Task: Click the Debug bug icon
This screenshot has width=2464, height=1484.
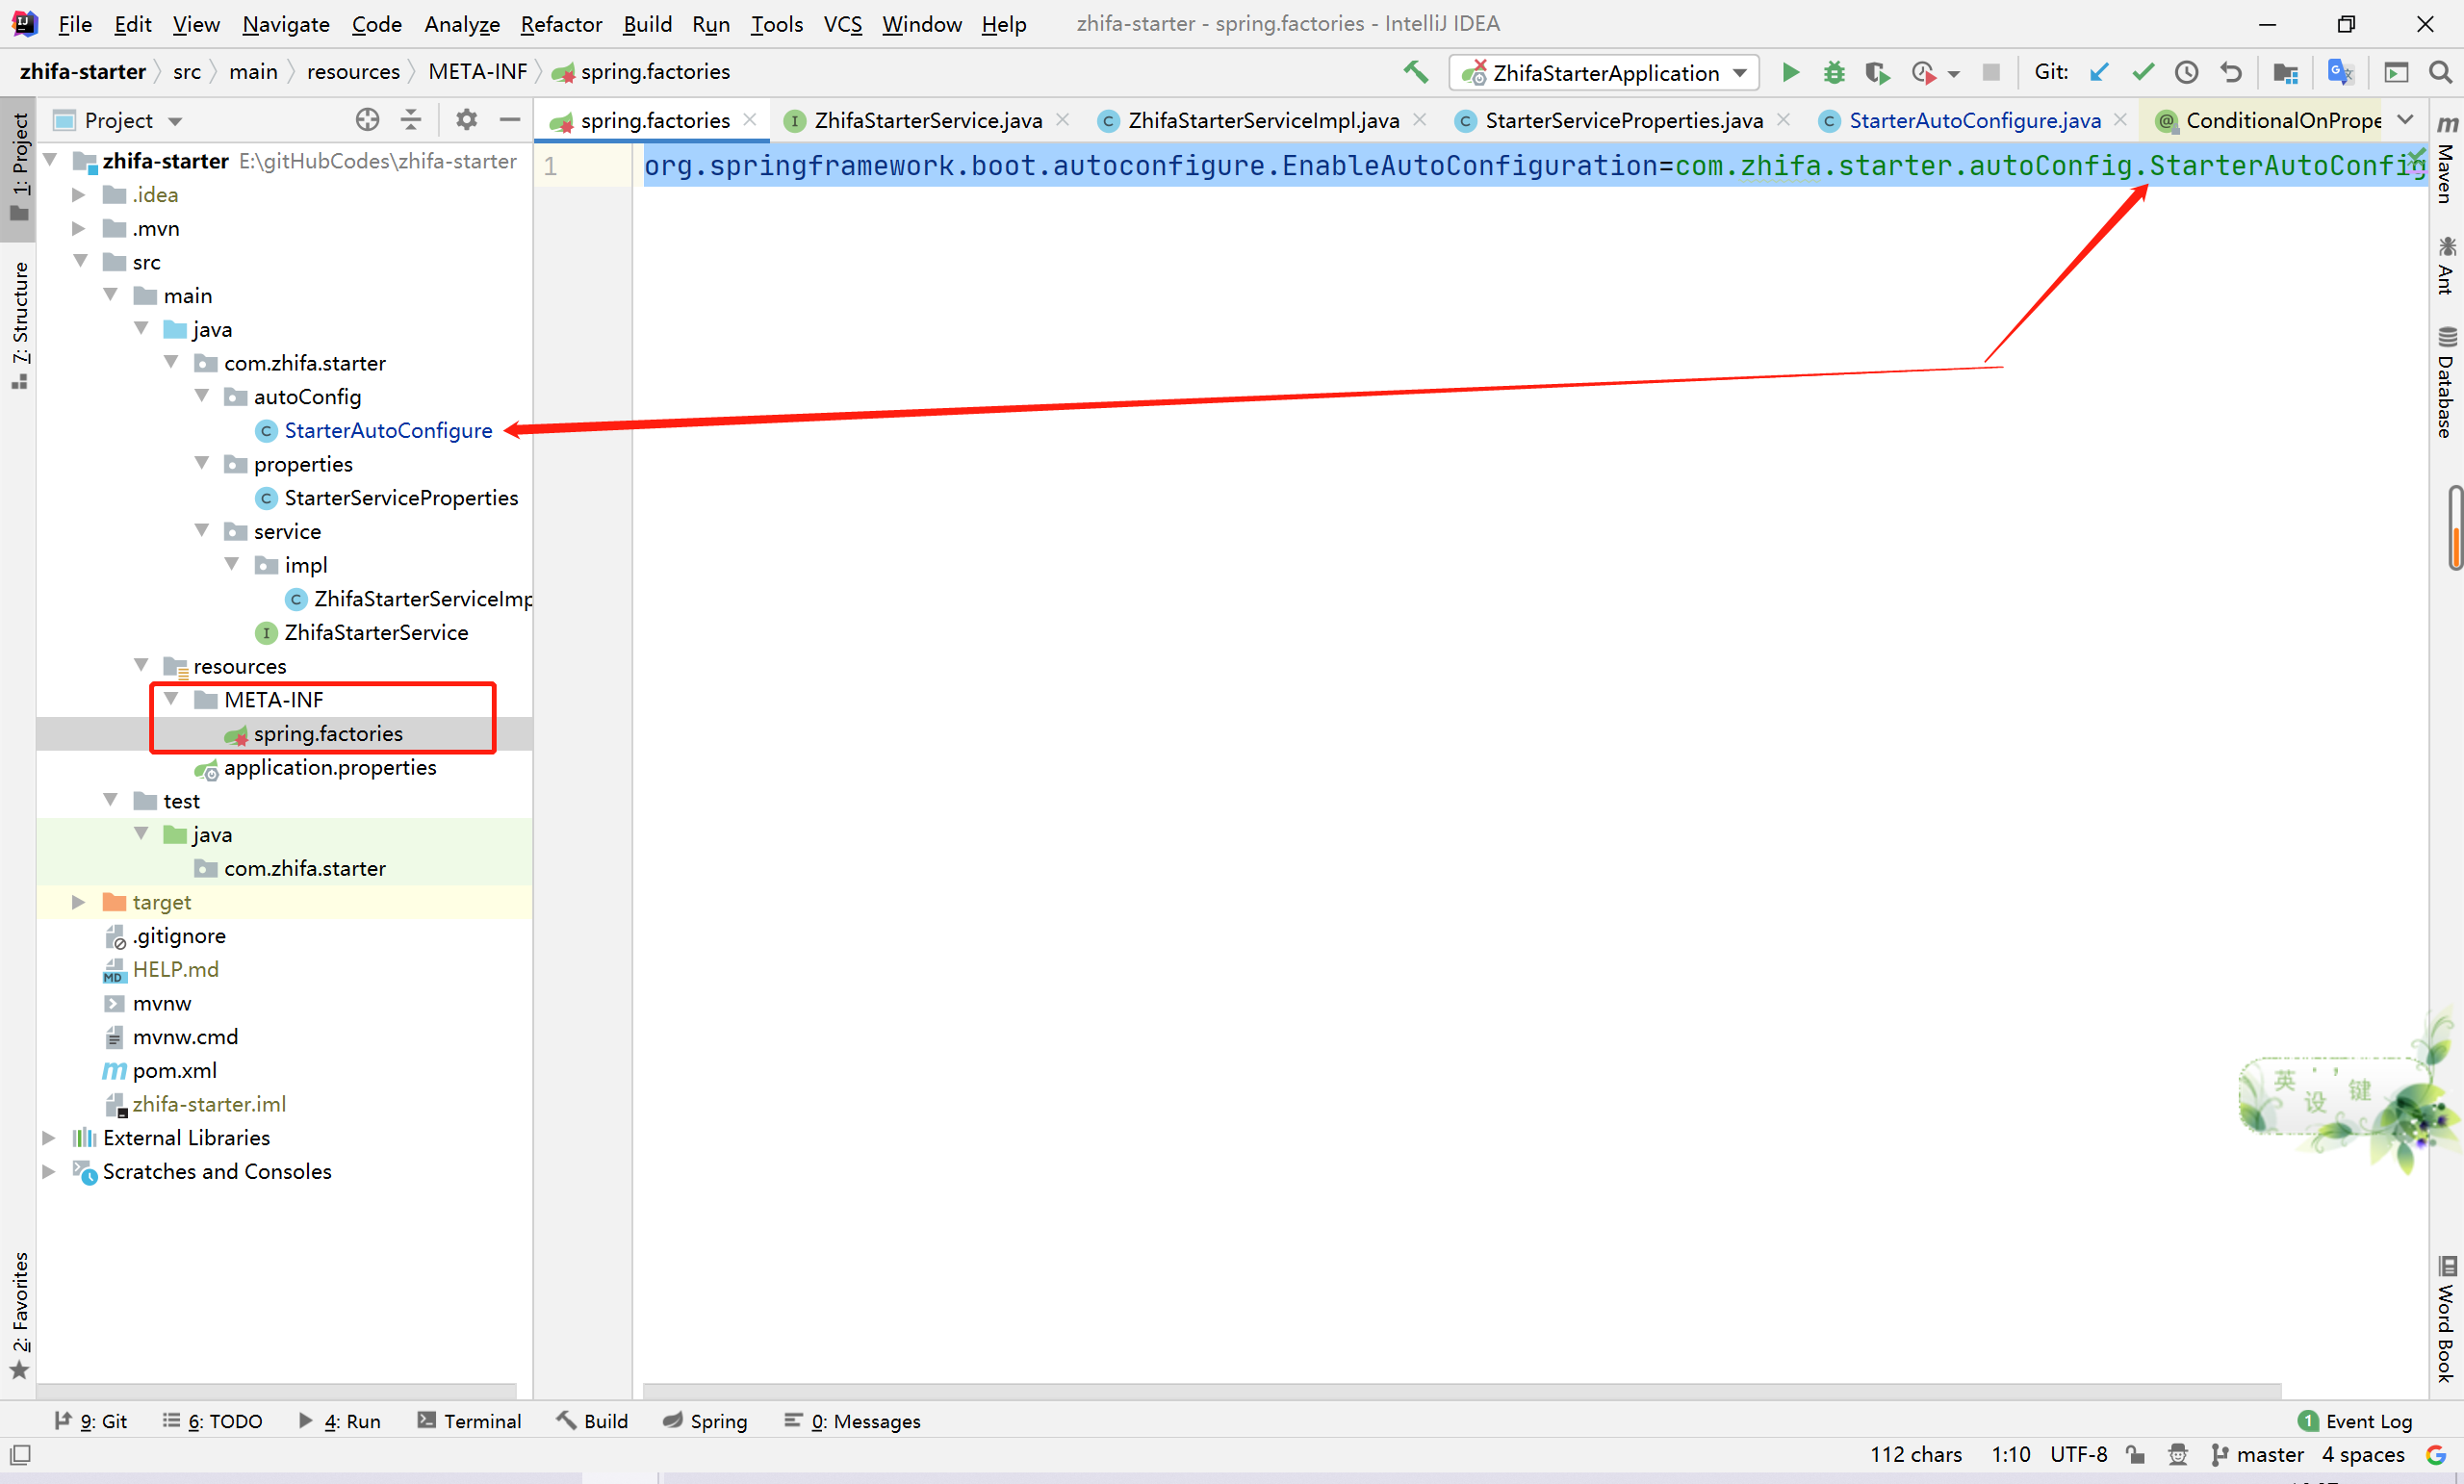Action: (1833, 72)
